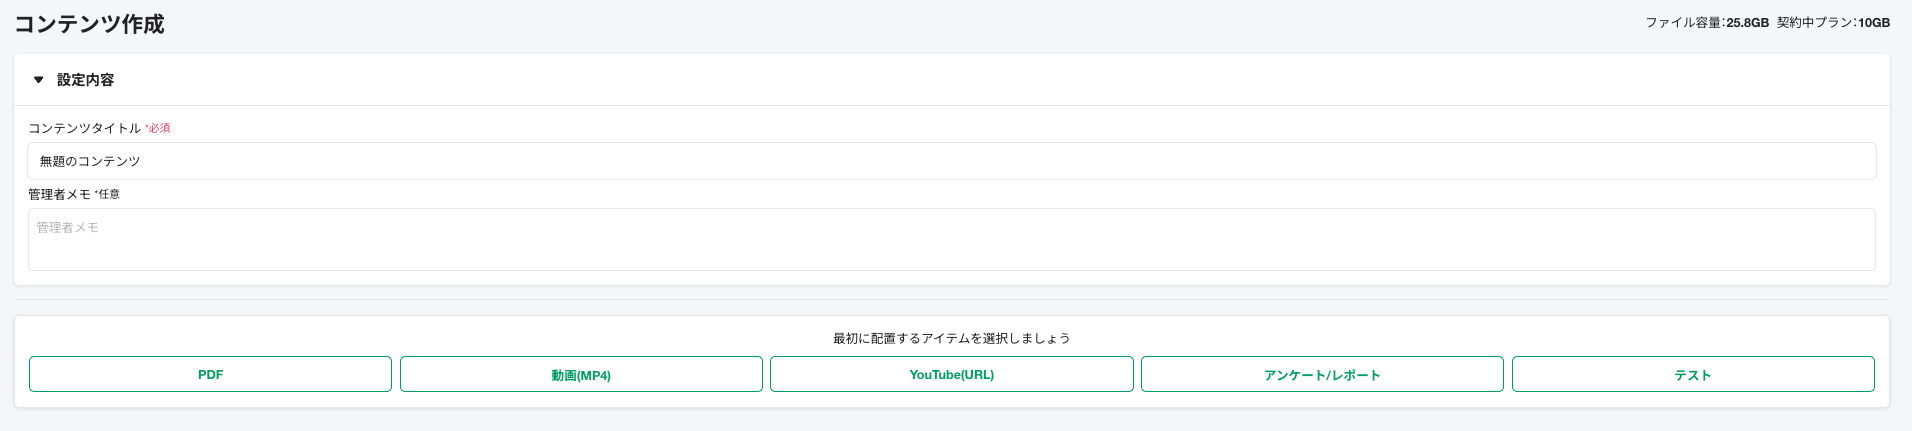Collapse the 設定内容 section triangle

coord(39,80)
